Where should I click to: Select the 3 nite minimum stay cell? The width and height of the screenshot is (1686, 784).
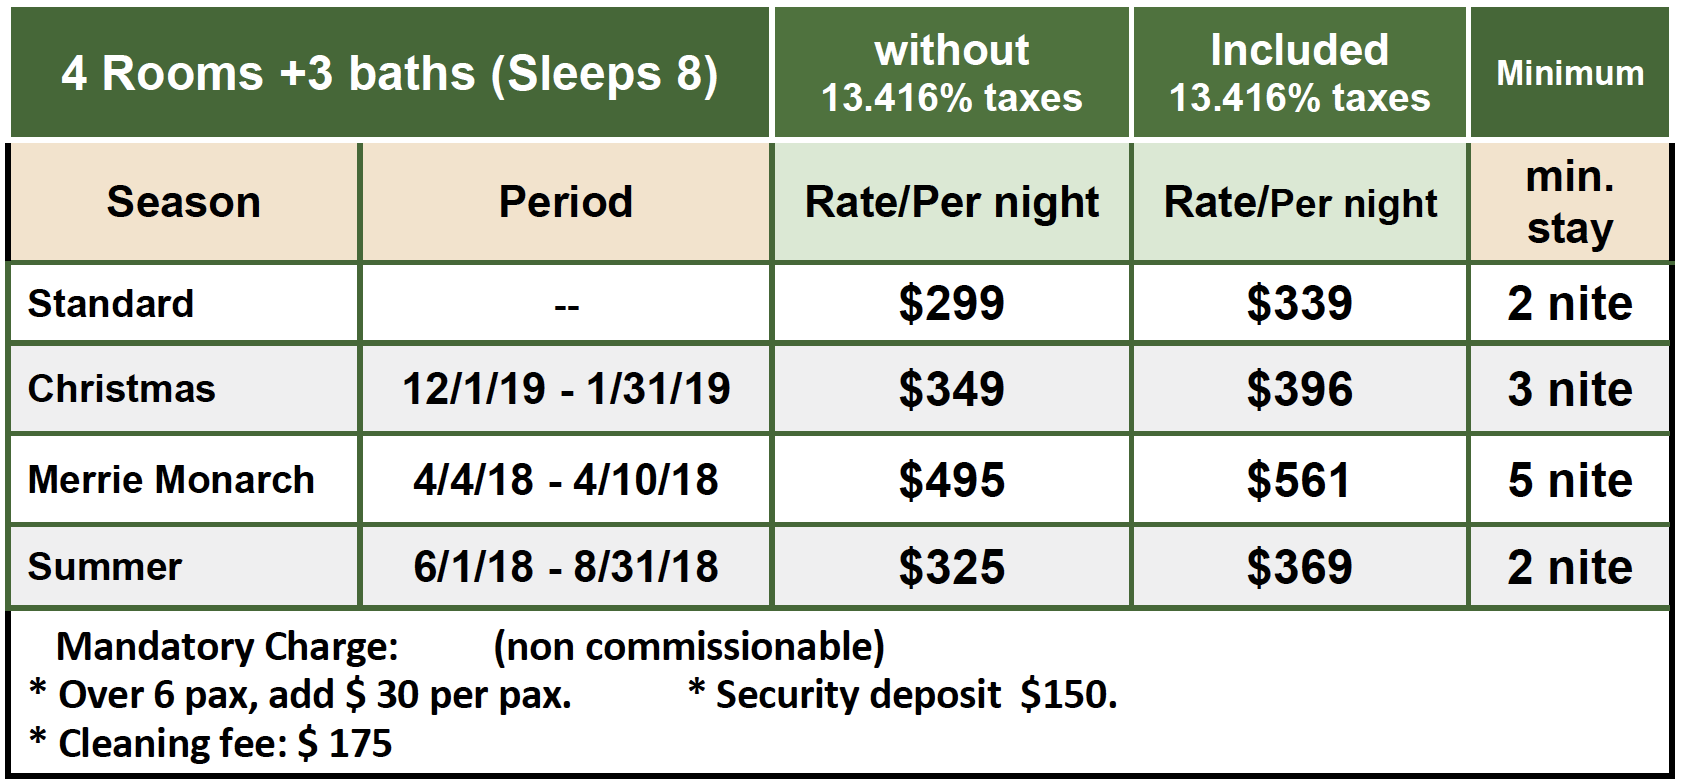click(x=1570, y=389)
